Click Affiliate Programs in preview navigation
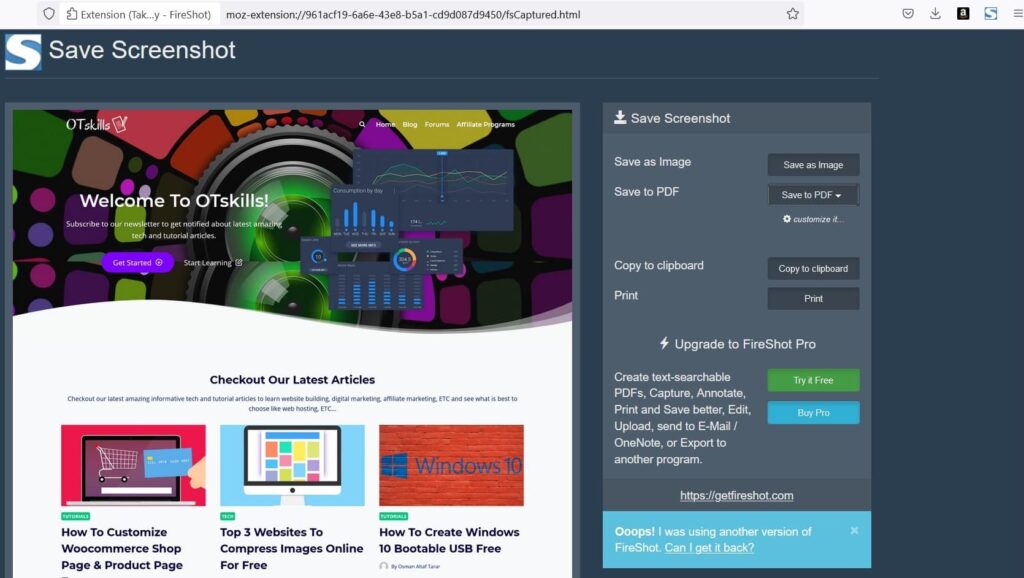The width and height of the screenshot is (1024, 578). pos(486,124)
